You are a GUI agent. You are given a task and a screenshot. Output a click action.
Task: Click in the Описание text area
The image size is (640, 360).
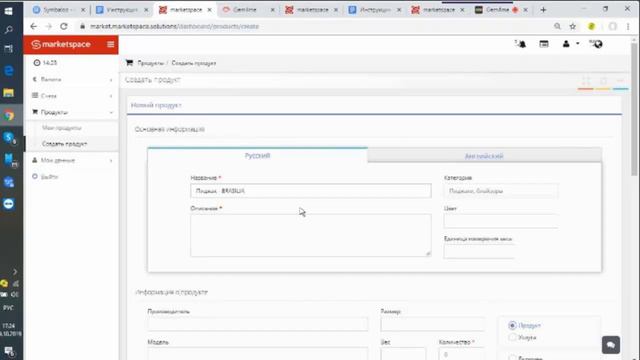click(x=311, y=235)
